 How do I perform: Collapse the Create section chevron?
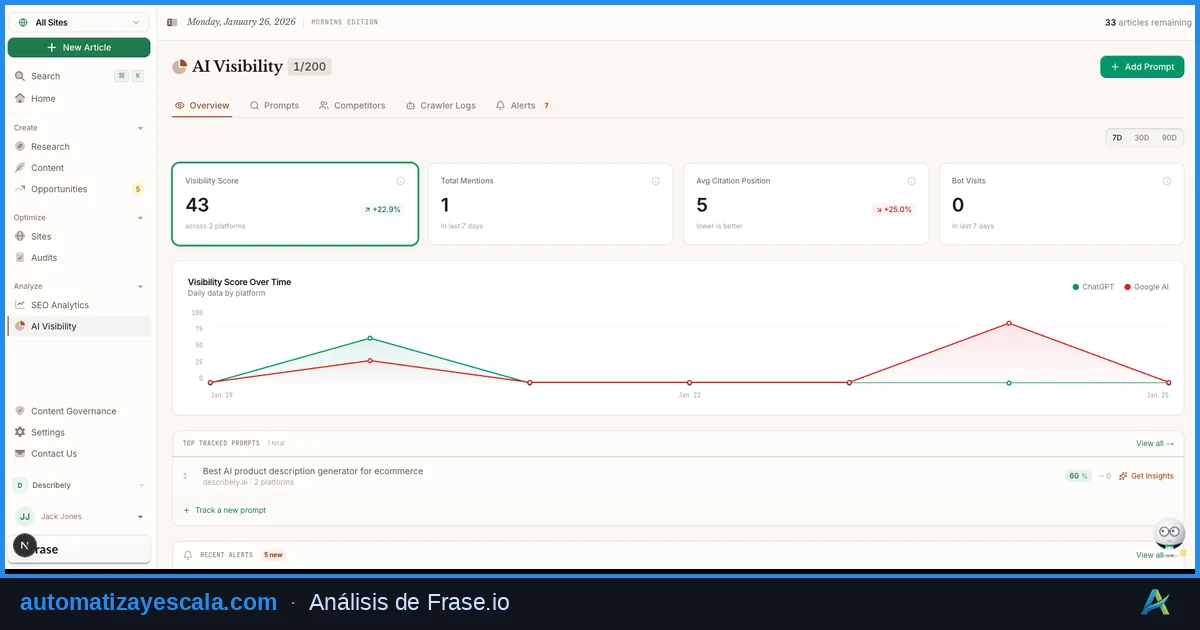point(140,128)
